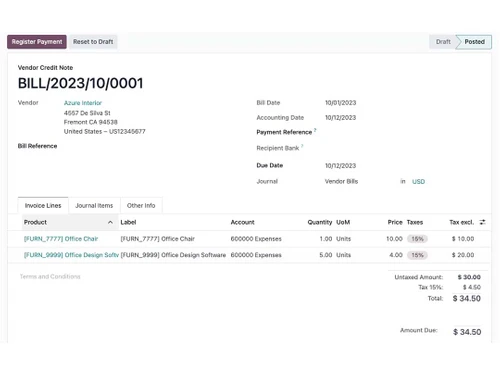Click the Register Payment button
500x375 pixels.
[37, 42]
